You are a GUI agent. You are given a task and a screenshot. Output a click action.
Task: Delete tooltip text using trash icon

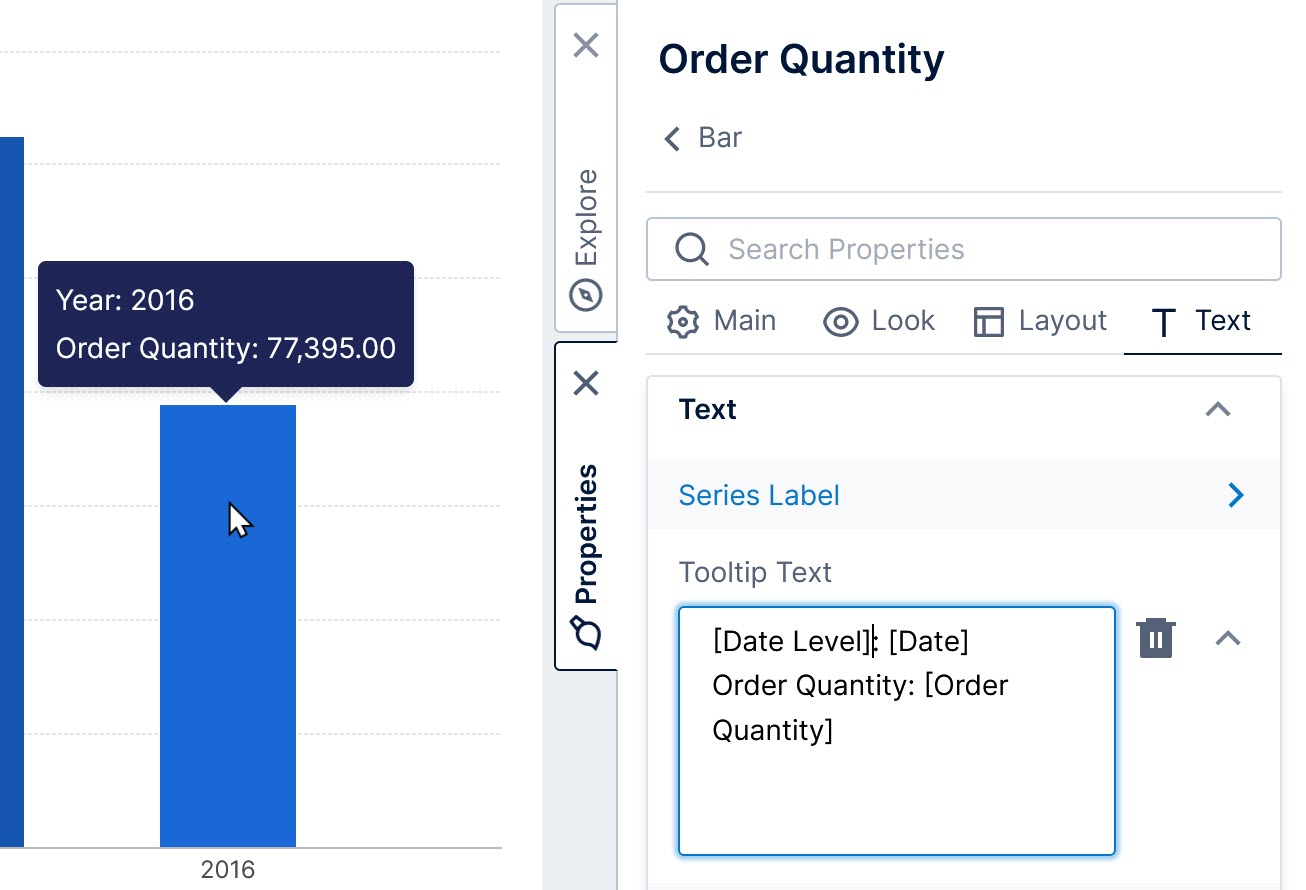click(x=1156, y=638)
